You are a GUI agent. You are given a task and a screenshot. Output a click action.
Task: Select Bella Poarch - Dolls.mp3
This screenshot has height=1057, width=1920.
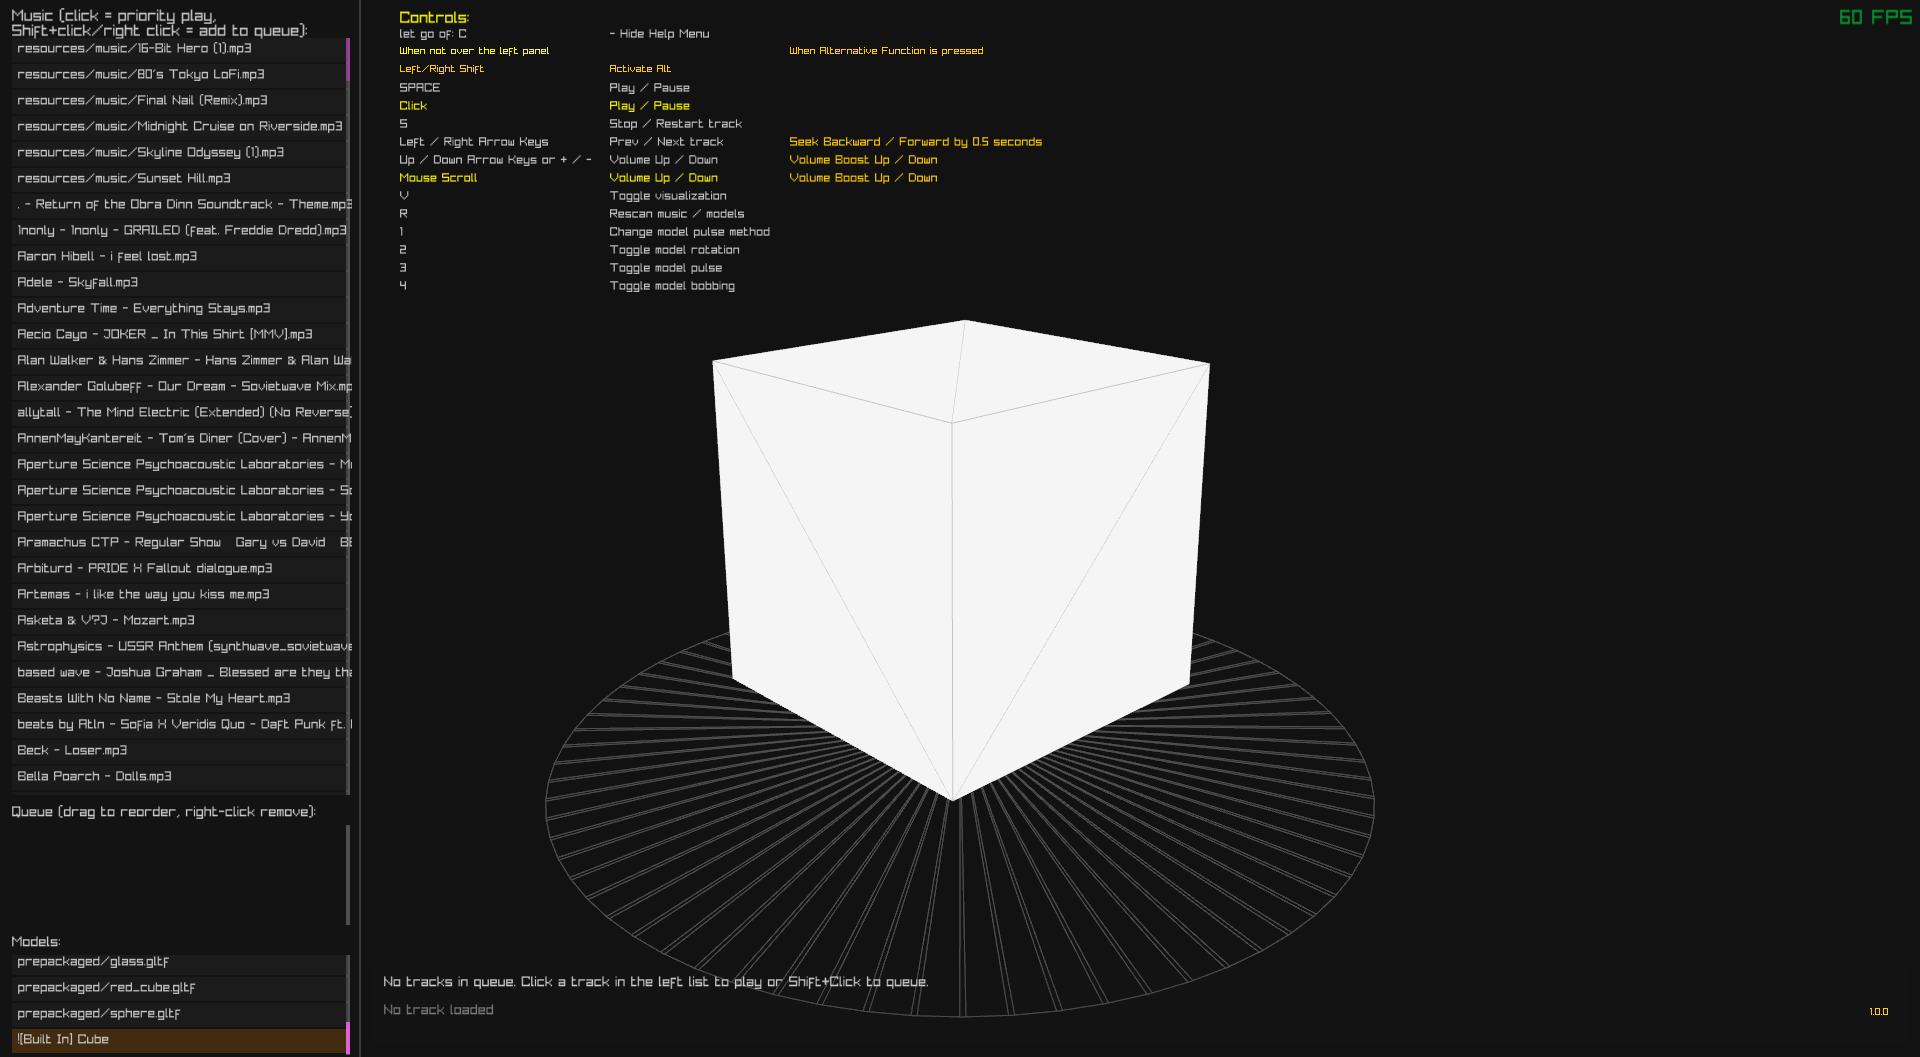pos(178,777)
